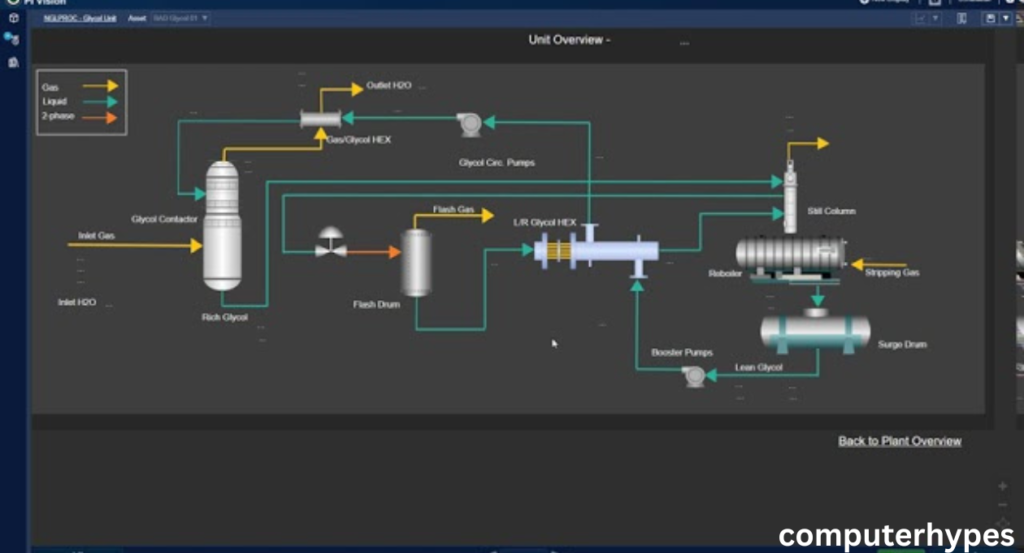Click the 2-phase entry in the legend
Screen dimensions: 1024x553
(58, 116)
